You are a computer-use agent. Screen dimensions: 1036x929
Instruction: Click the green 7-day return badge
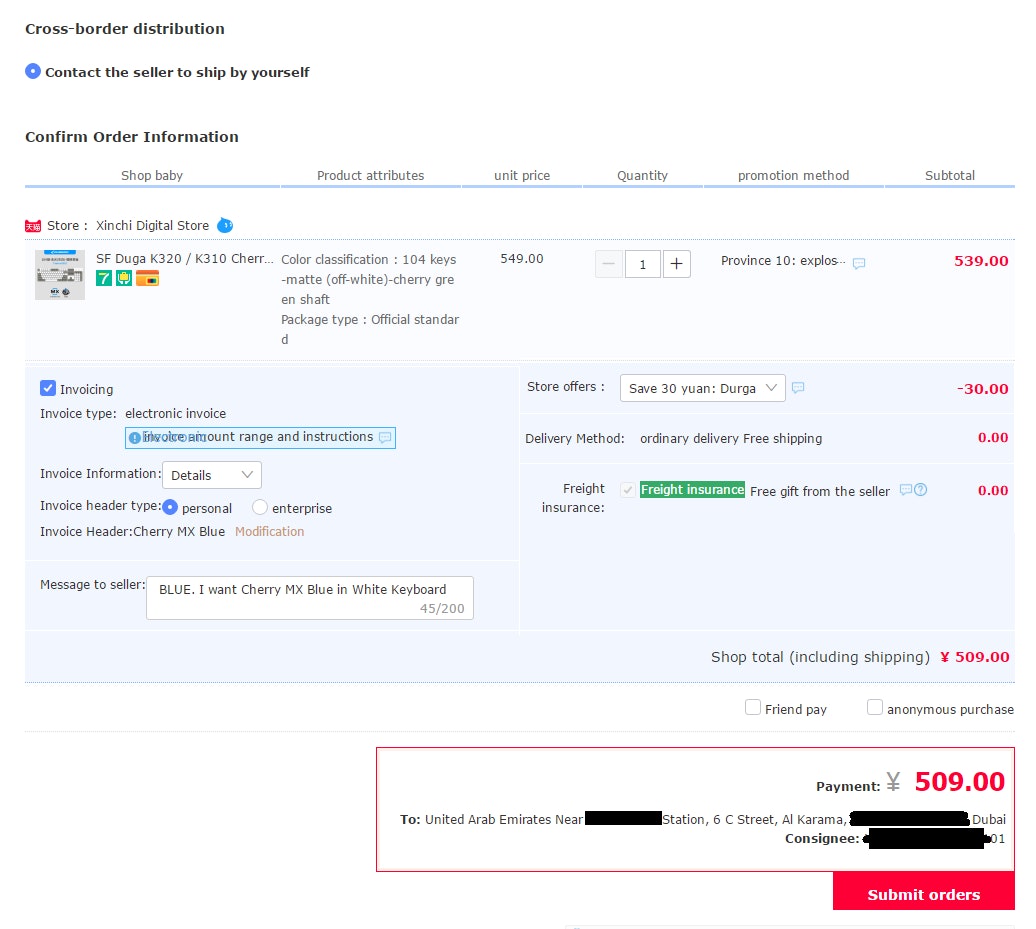pos(104,278)
